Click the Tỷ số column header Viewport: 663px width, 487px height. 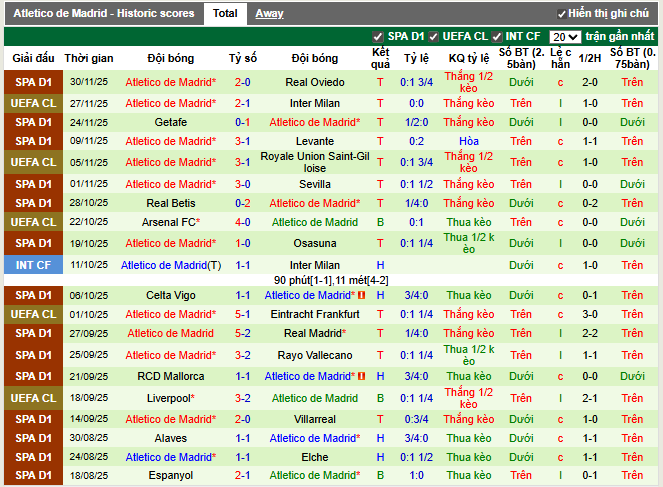point(243,58)
